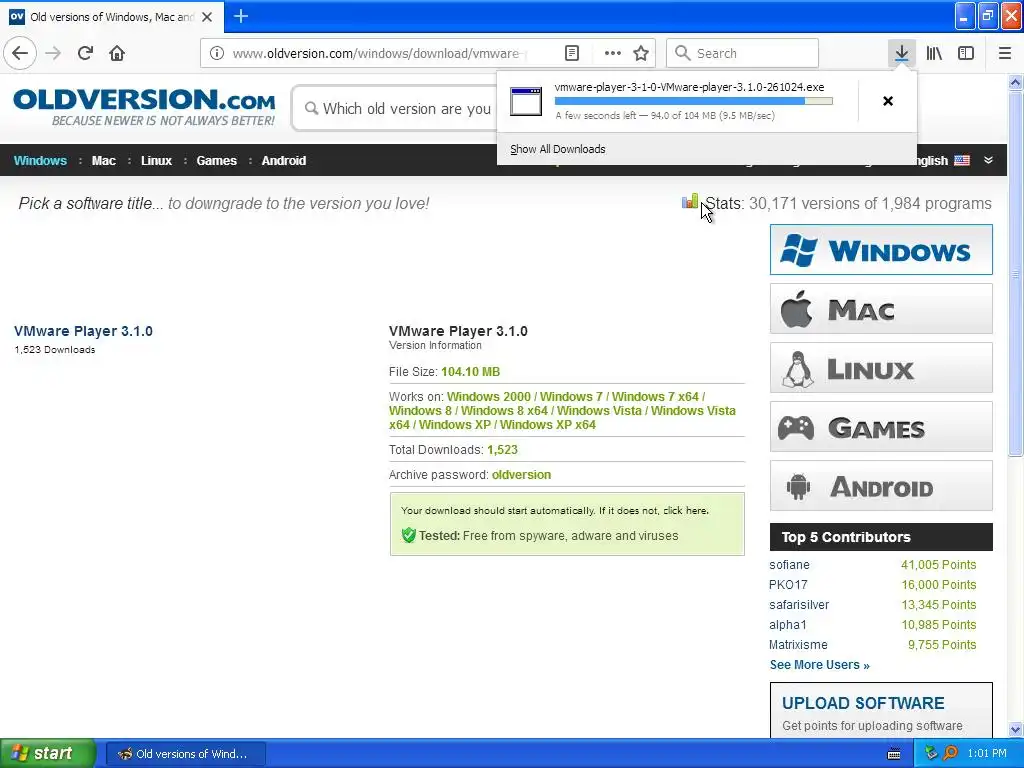Select Games in the navigation bar
This screenshot has width=1024, height=768.
tap(216, 161)
